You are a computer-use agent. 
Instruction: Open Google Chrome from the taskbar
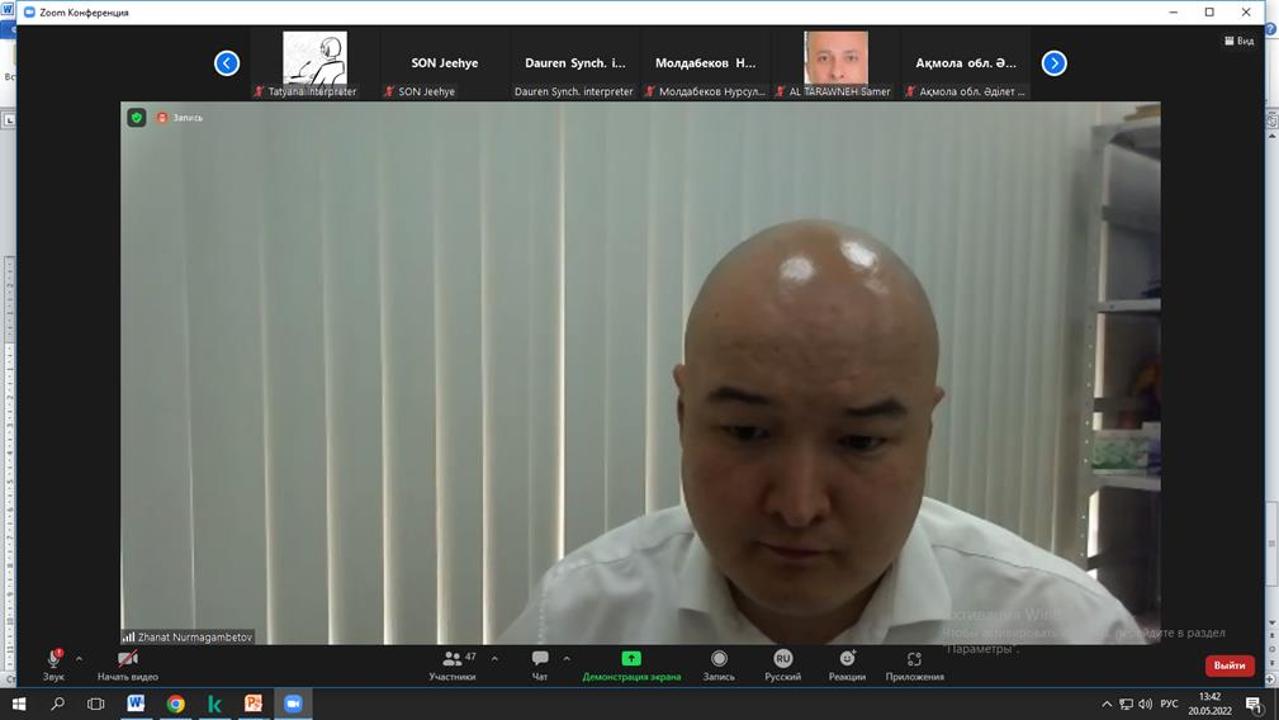175,704
